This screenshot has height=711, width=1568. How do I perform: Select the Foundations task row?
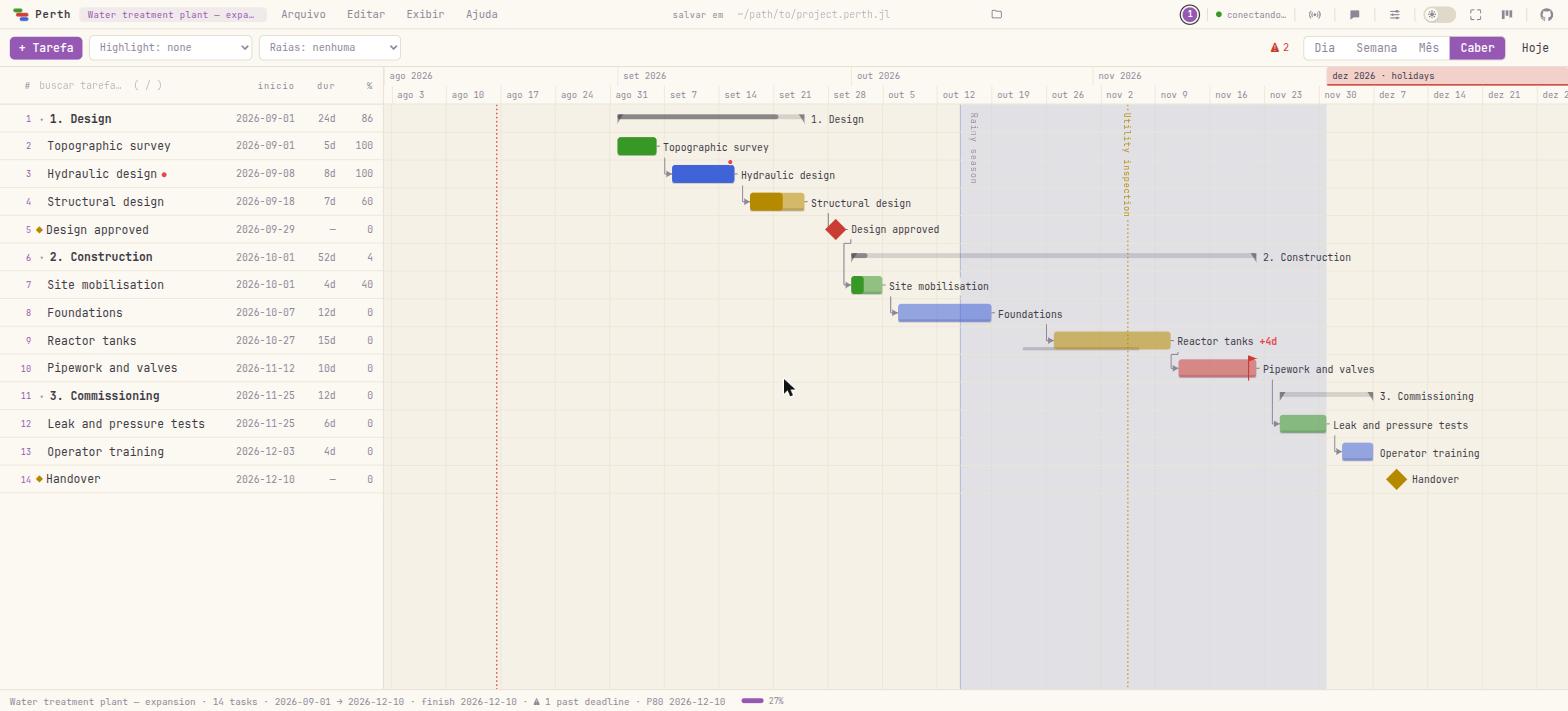(191, 313)
